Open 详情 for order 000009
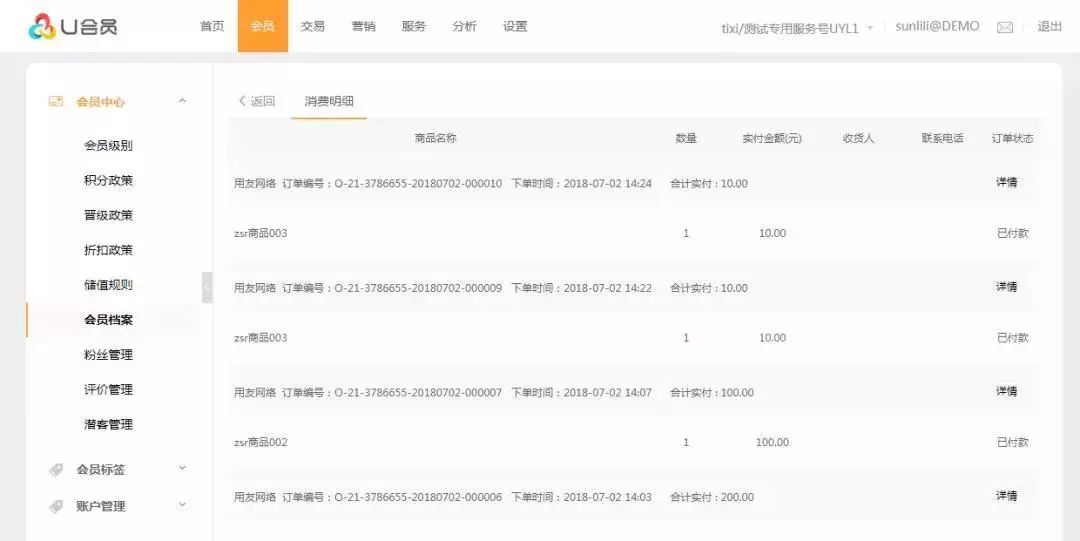 click(x=1006, y=287)
